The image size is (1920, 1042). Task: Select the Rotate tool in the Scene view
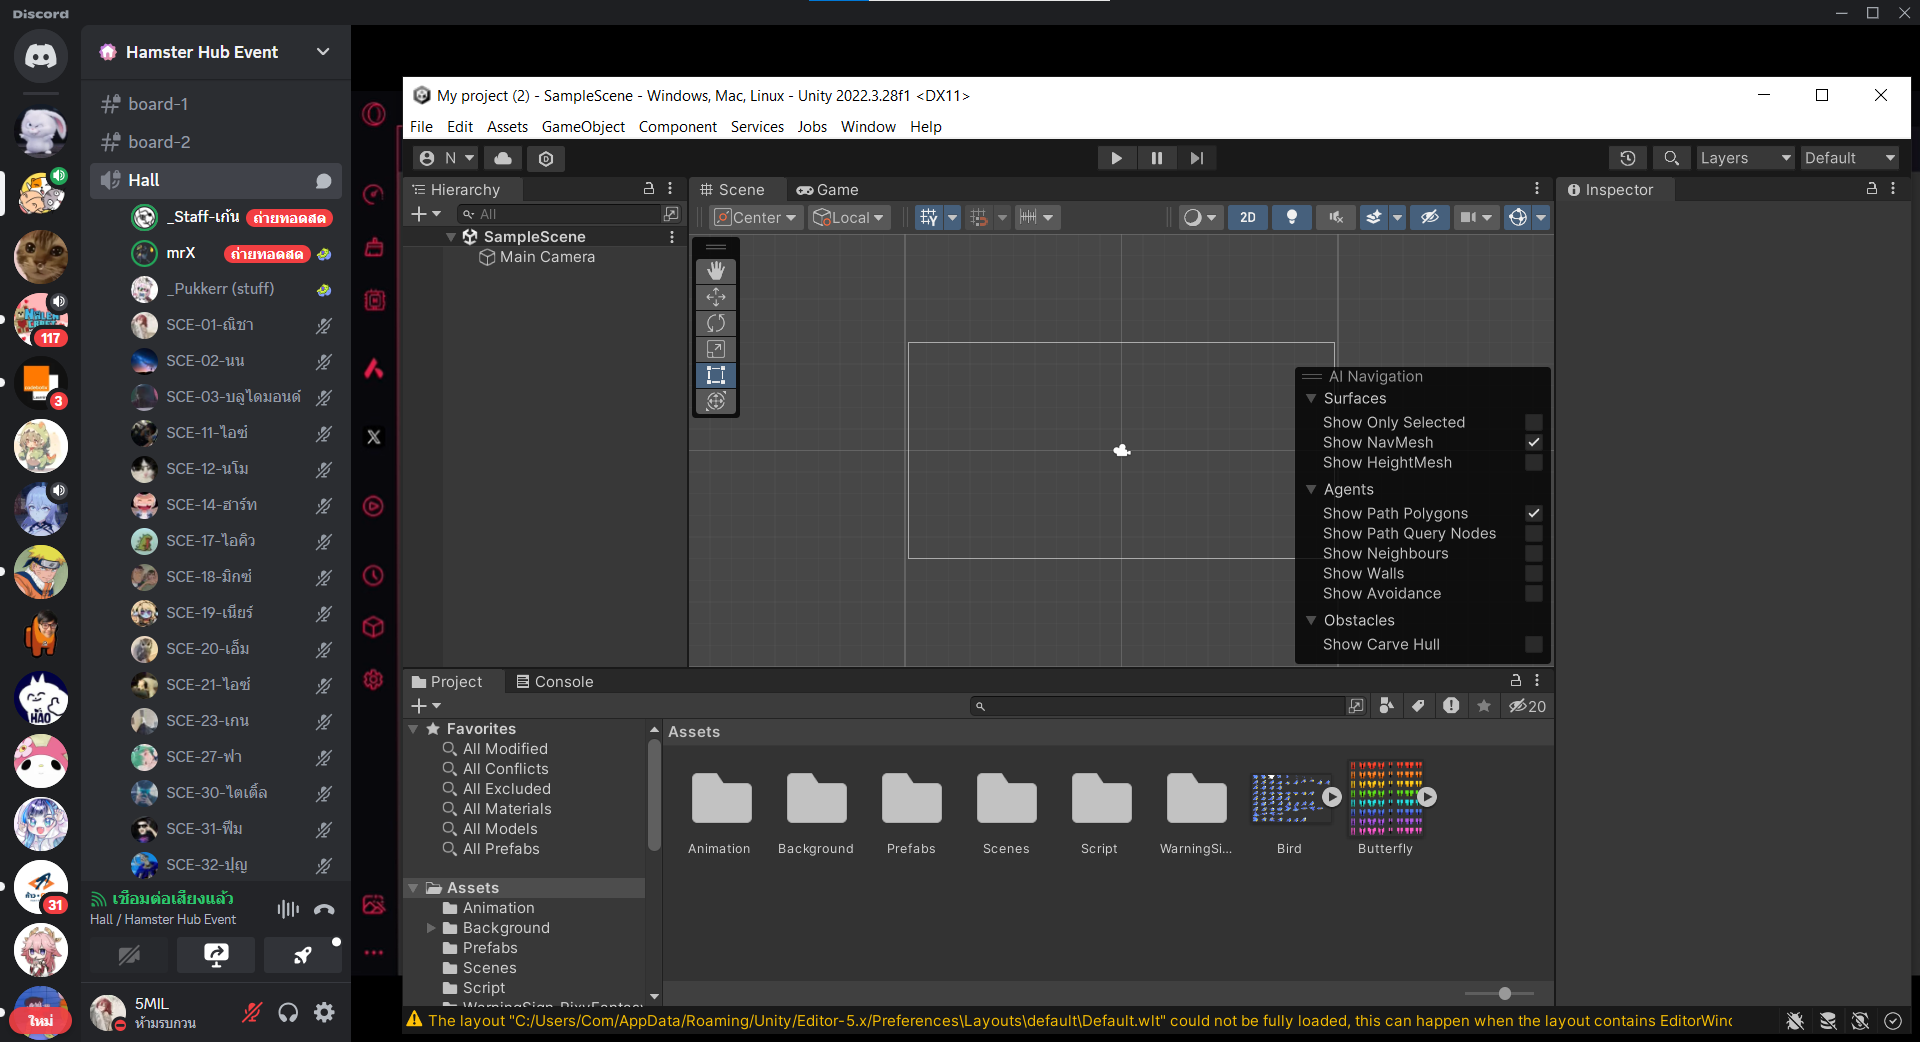(716, 323)
